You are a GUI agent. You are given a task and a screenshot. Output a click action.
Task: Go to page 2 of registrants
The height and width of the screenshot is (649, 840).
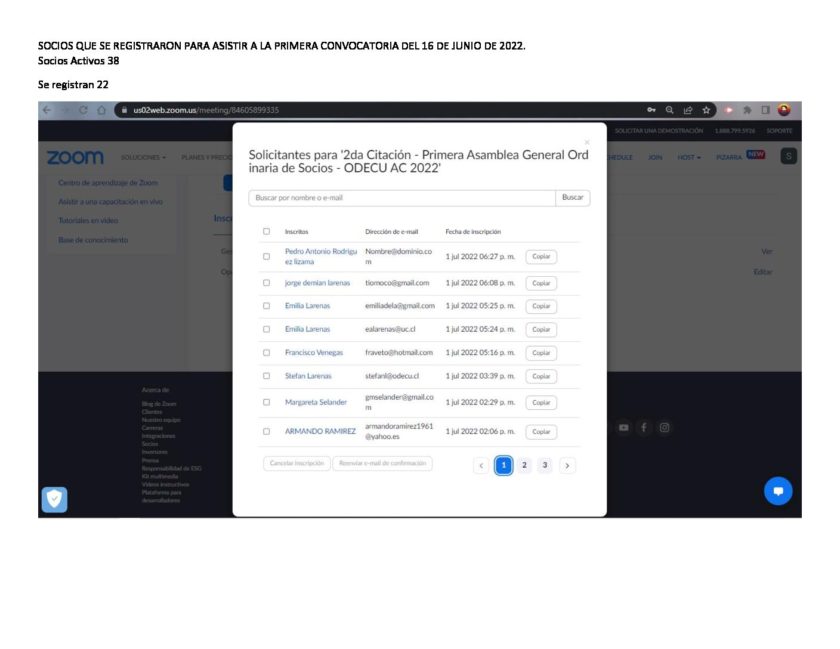(524, 465)
